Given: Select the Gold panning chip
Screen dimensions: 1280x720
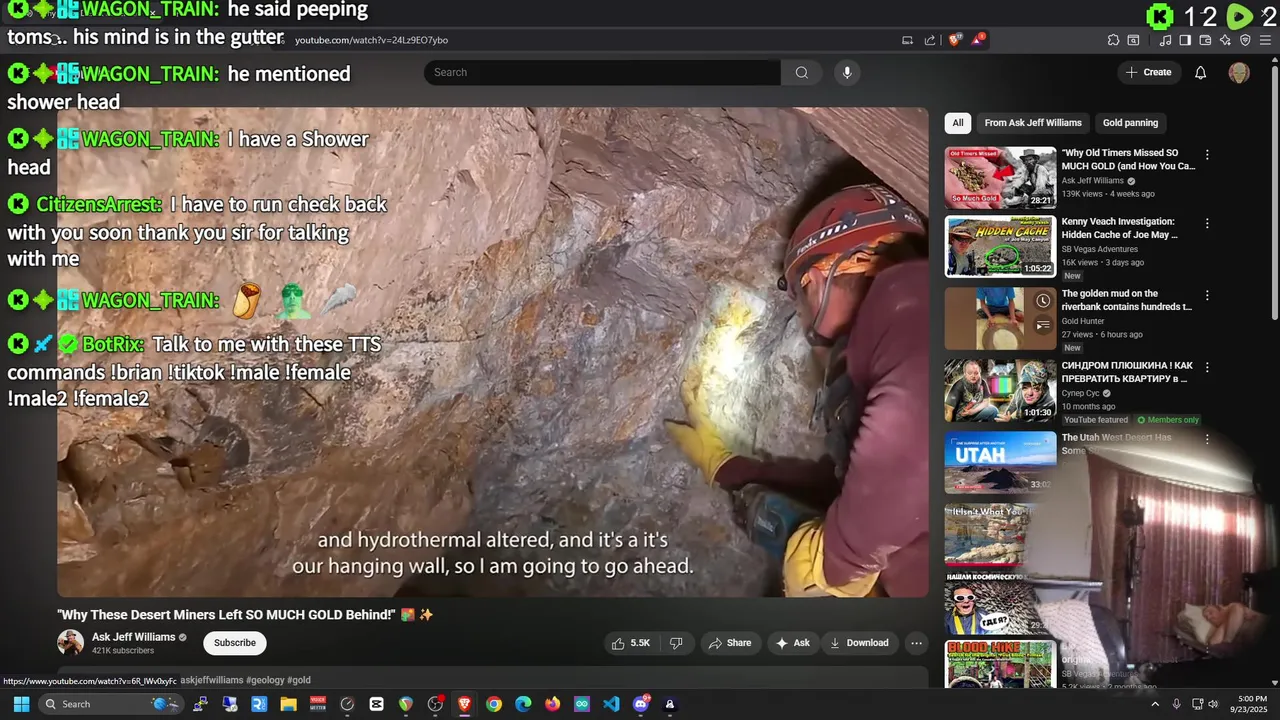Looking at the screenshot, I should (x=1130, y=123).
